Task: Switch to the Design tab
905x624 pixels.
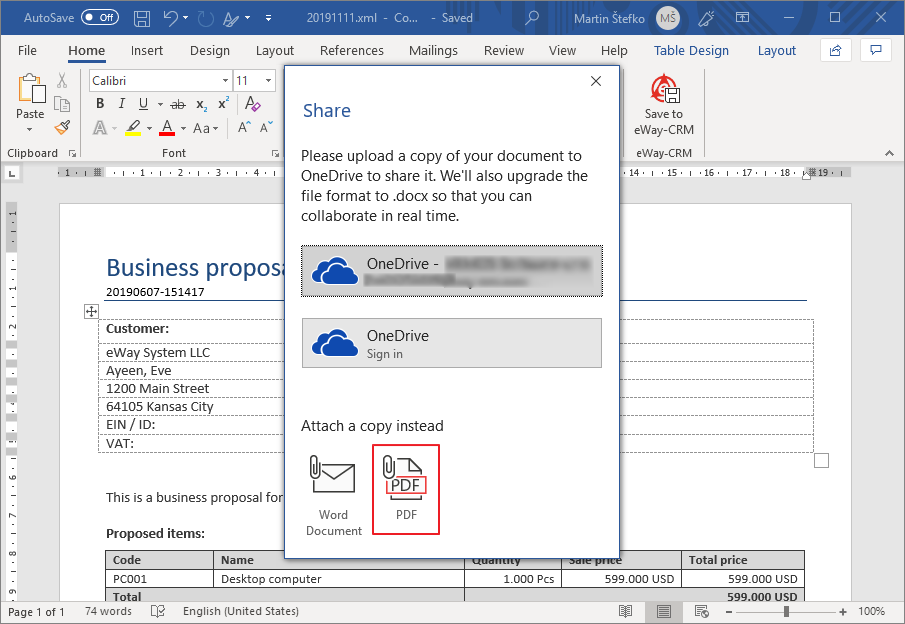Action: [x=210, y=51]
